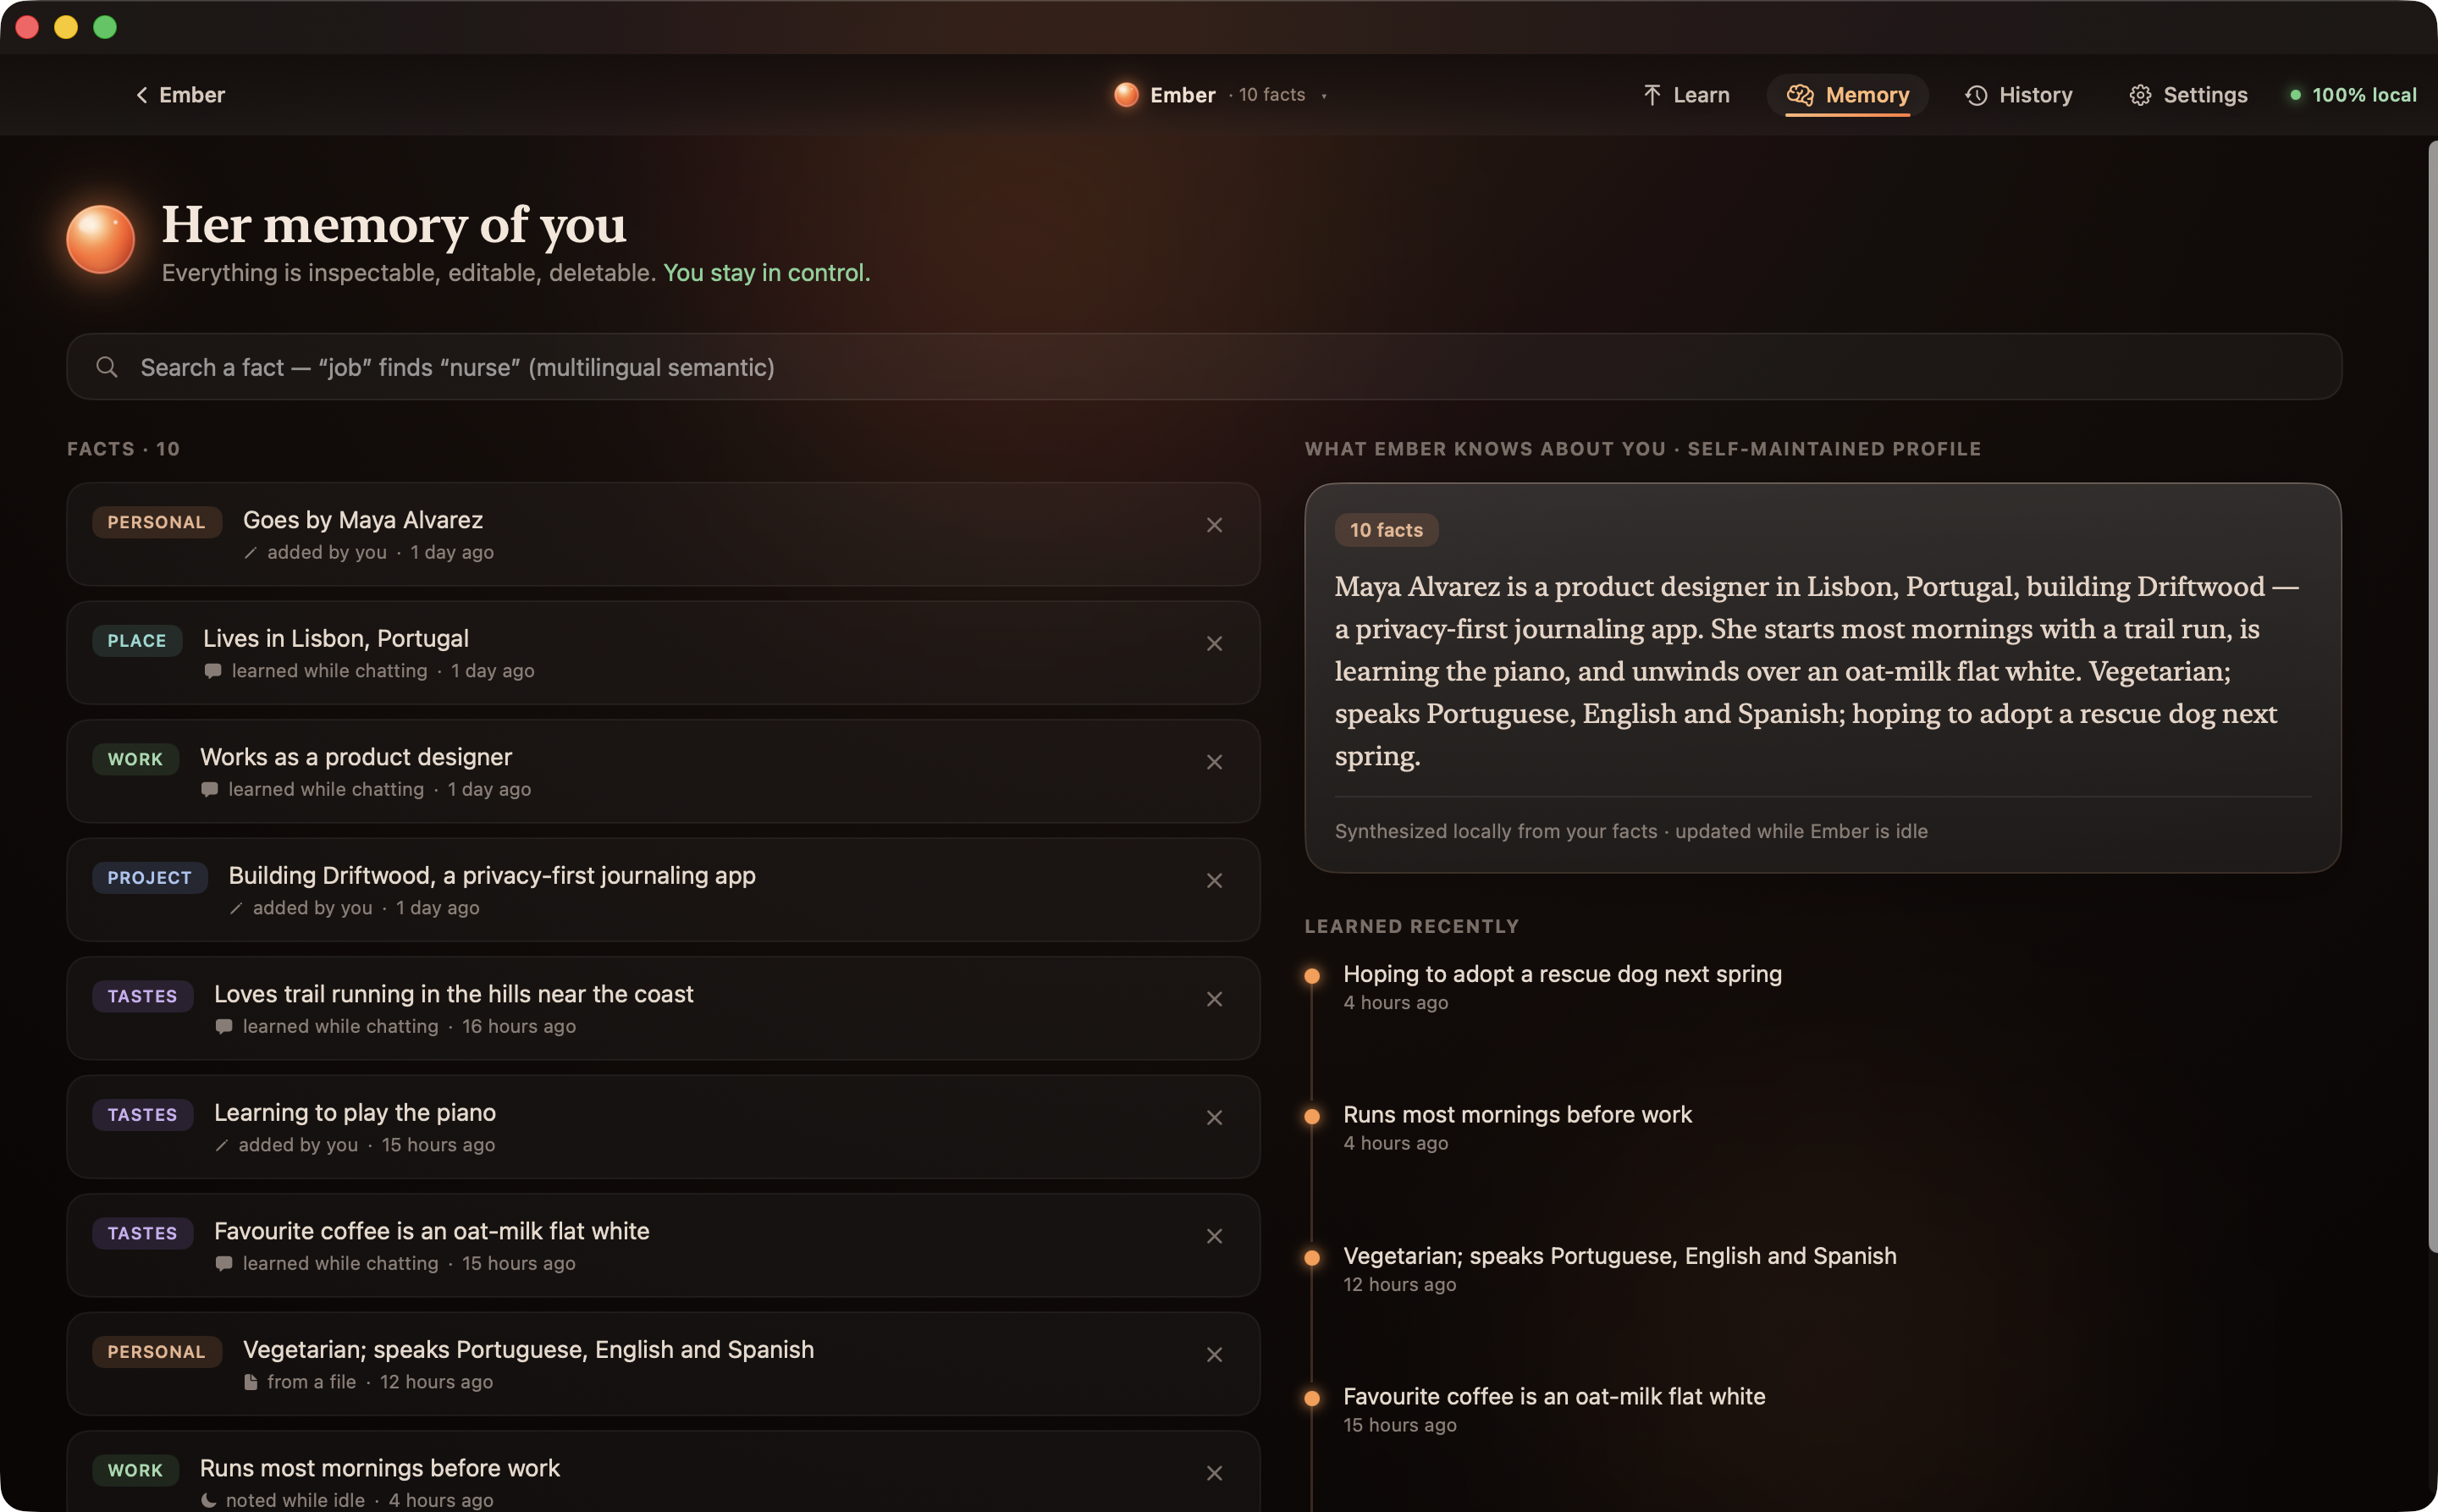The image size is (2438, 1512).
Task: Go back via the Ember chevron
Action: tap(180, 95)
